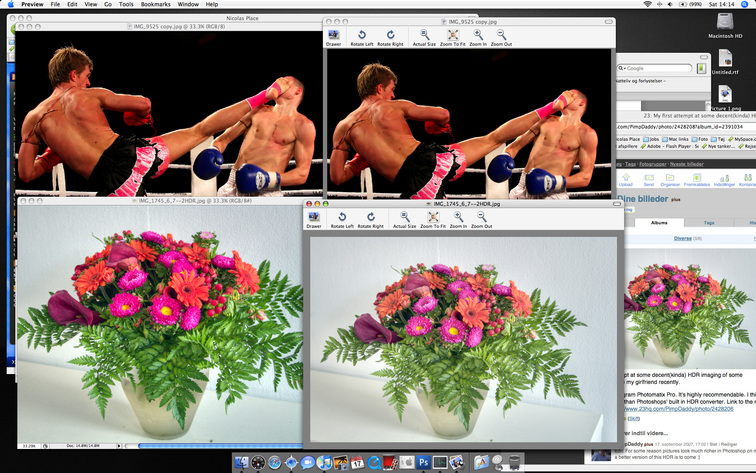756x473 pixels.
Task: Launch QuickTime Player from the Dock
Action: (x=374, y=462)
